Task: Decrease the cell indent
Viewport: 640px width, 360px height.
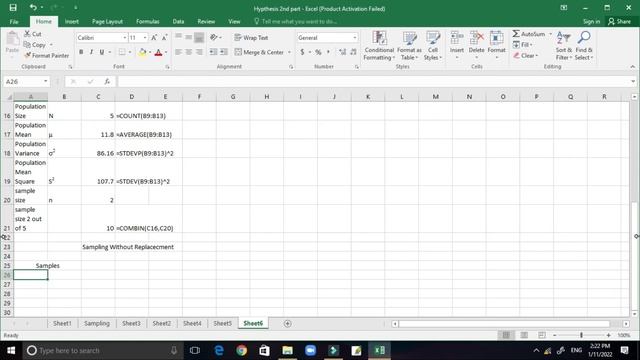Action: coord(213,52)
